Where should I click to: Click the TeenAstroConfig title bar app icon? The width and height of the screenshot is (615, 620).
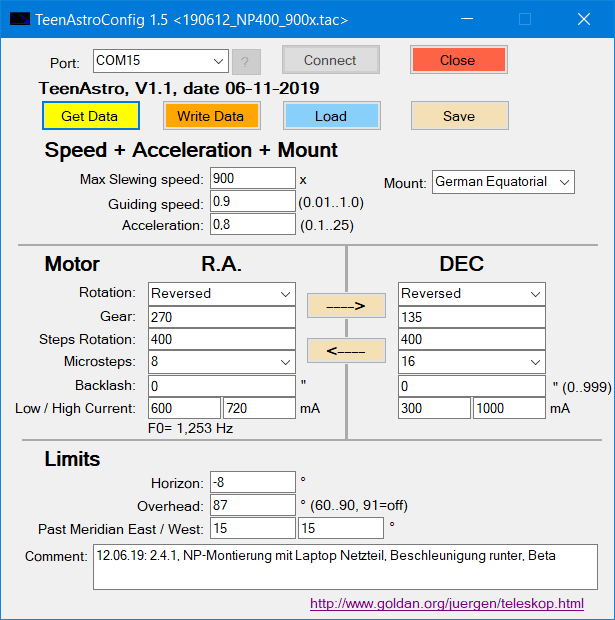coord(20,19)
